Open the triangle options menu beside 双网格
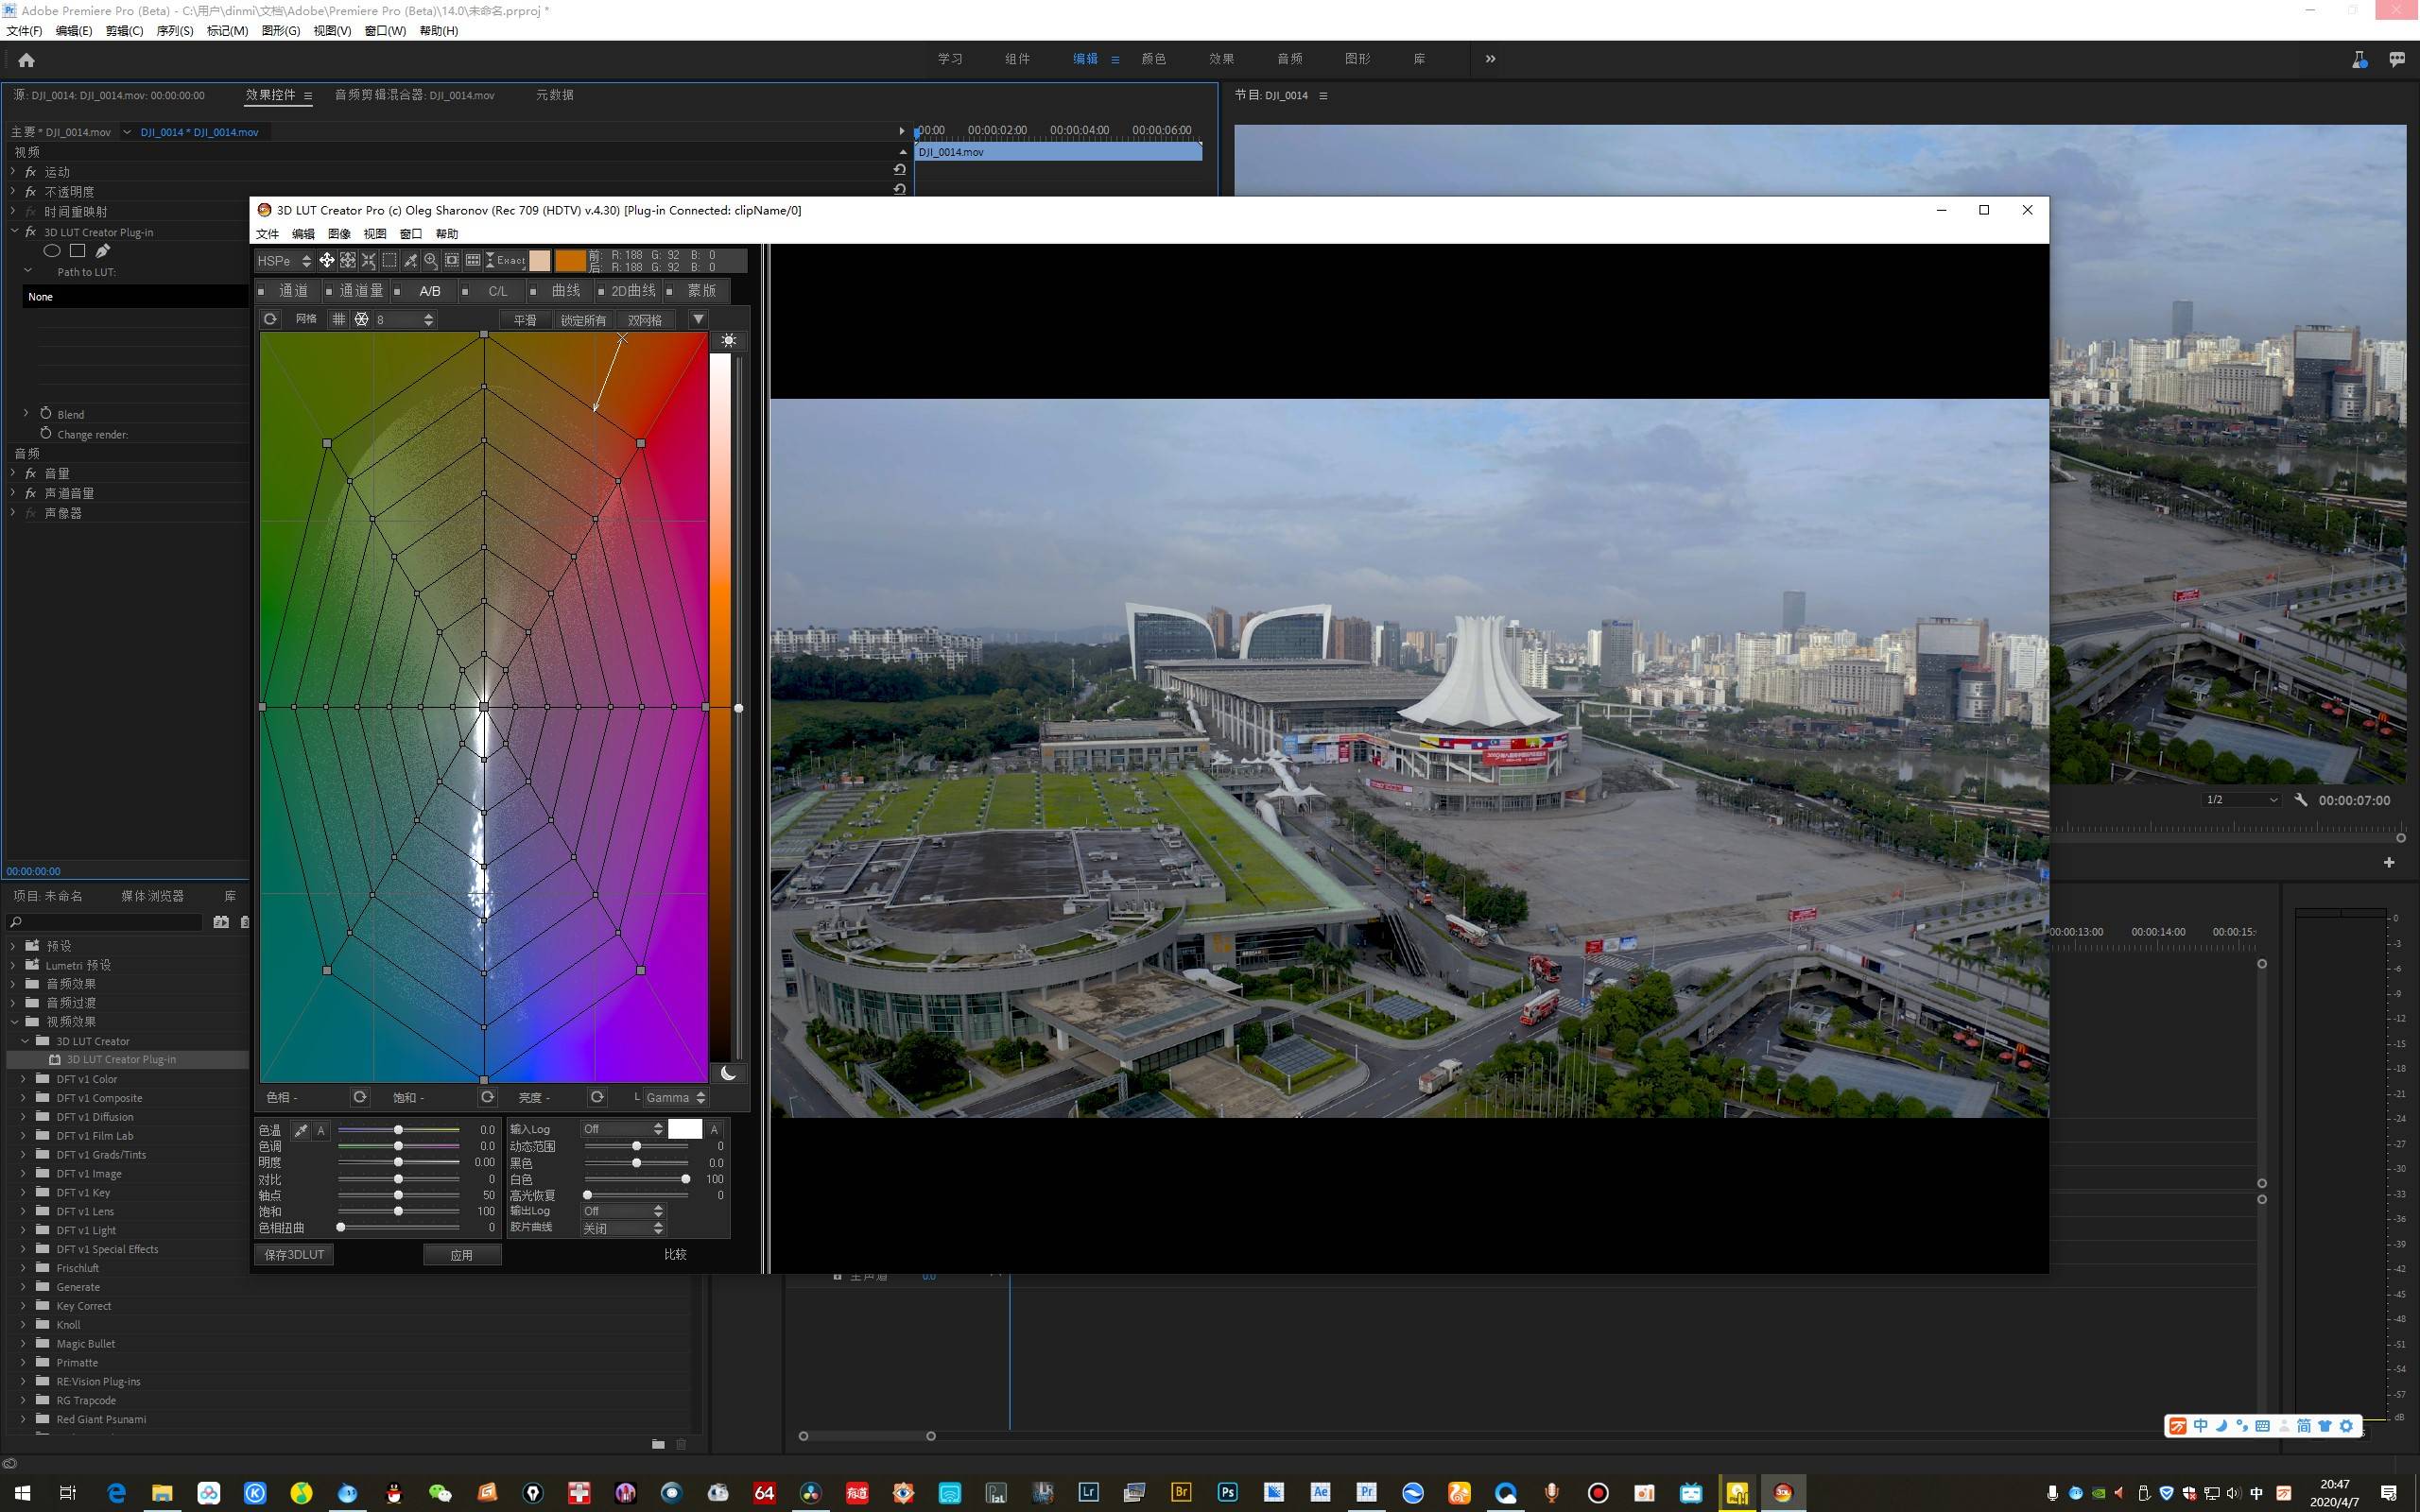 pos(698,319)
